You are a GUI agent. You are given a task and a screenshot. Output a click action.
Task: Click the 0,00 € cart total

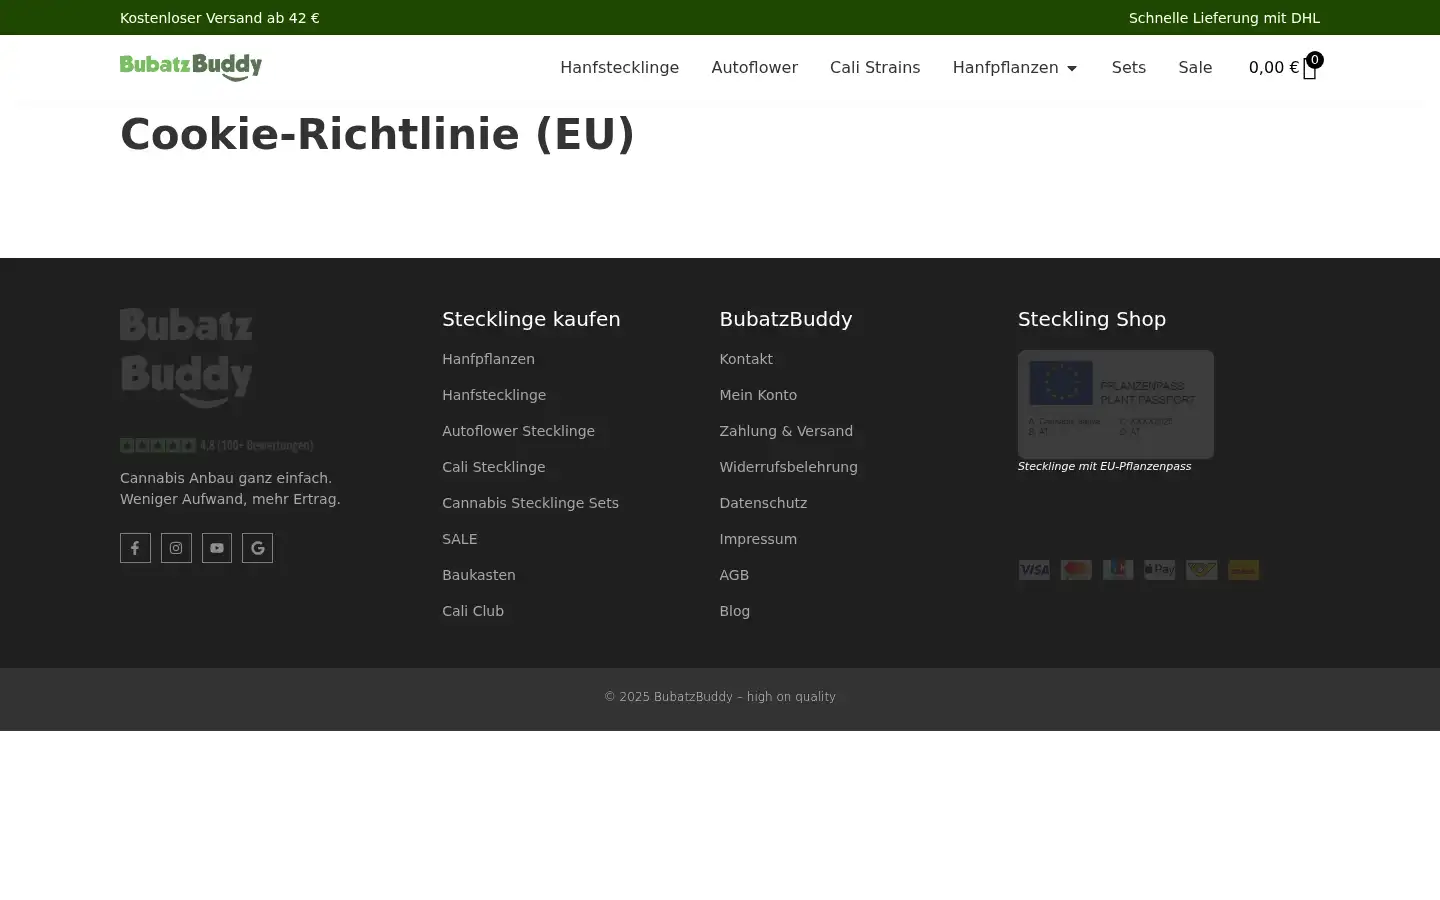(x=1273, y=67)
